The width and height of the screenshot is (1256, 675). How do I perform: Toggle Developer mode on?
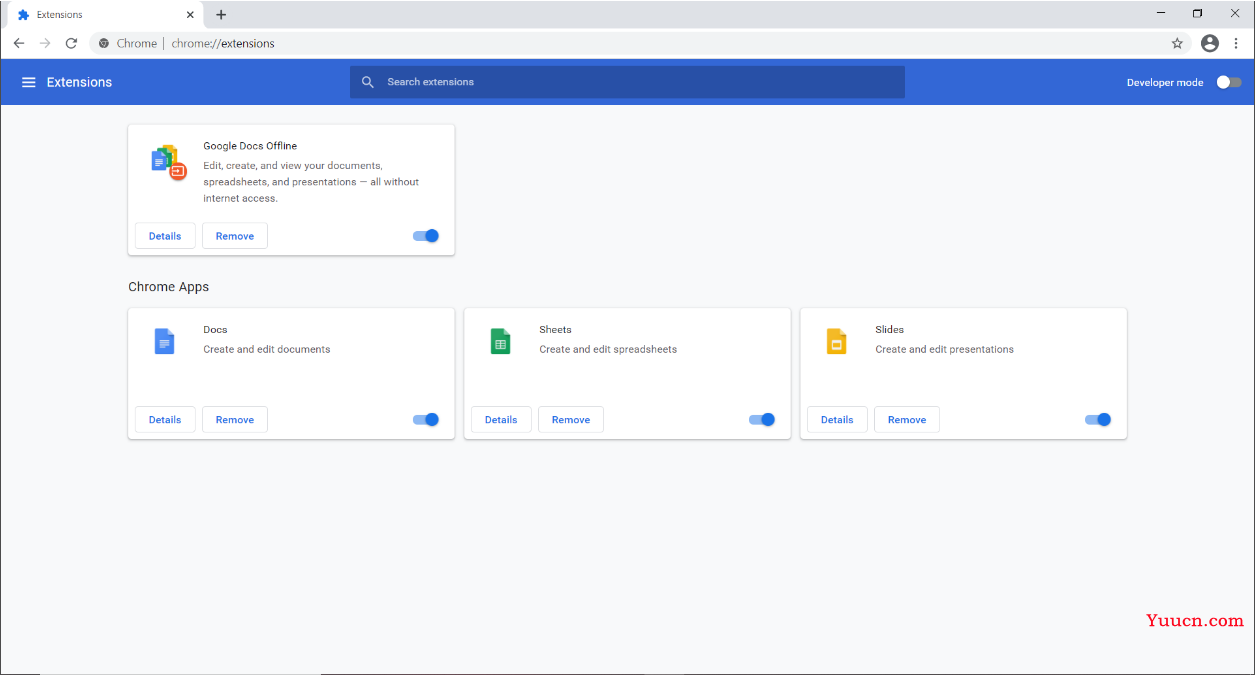1229,82
